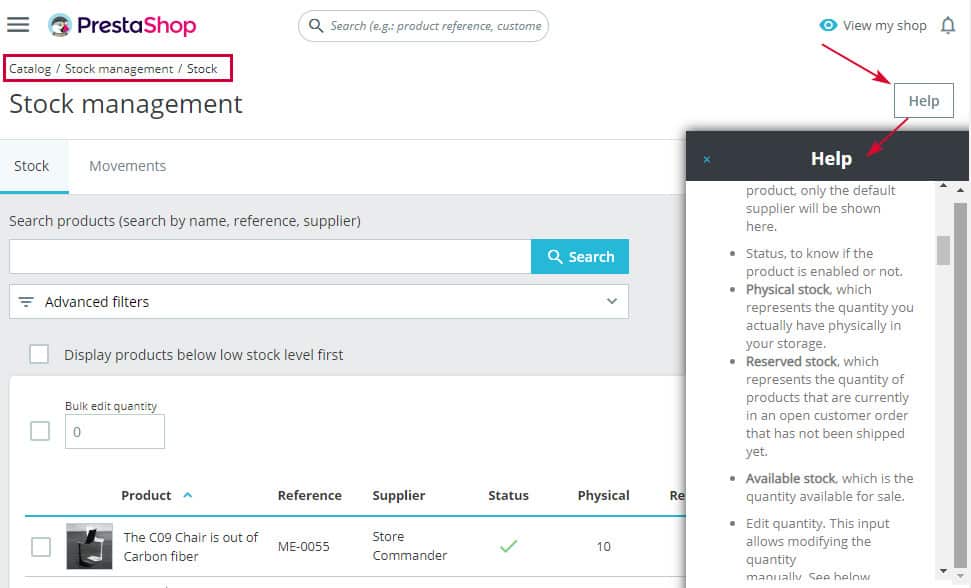Click the eye icon beside View my shop
The height and width of the screenshot is (588, 971).
[x=828, y=26]
